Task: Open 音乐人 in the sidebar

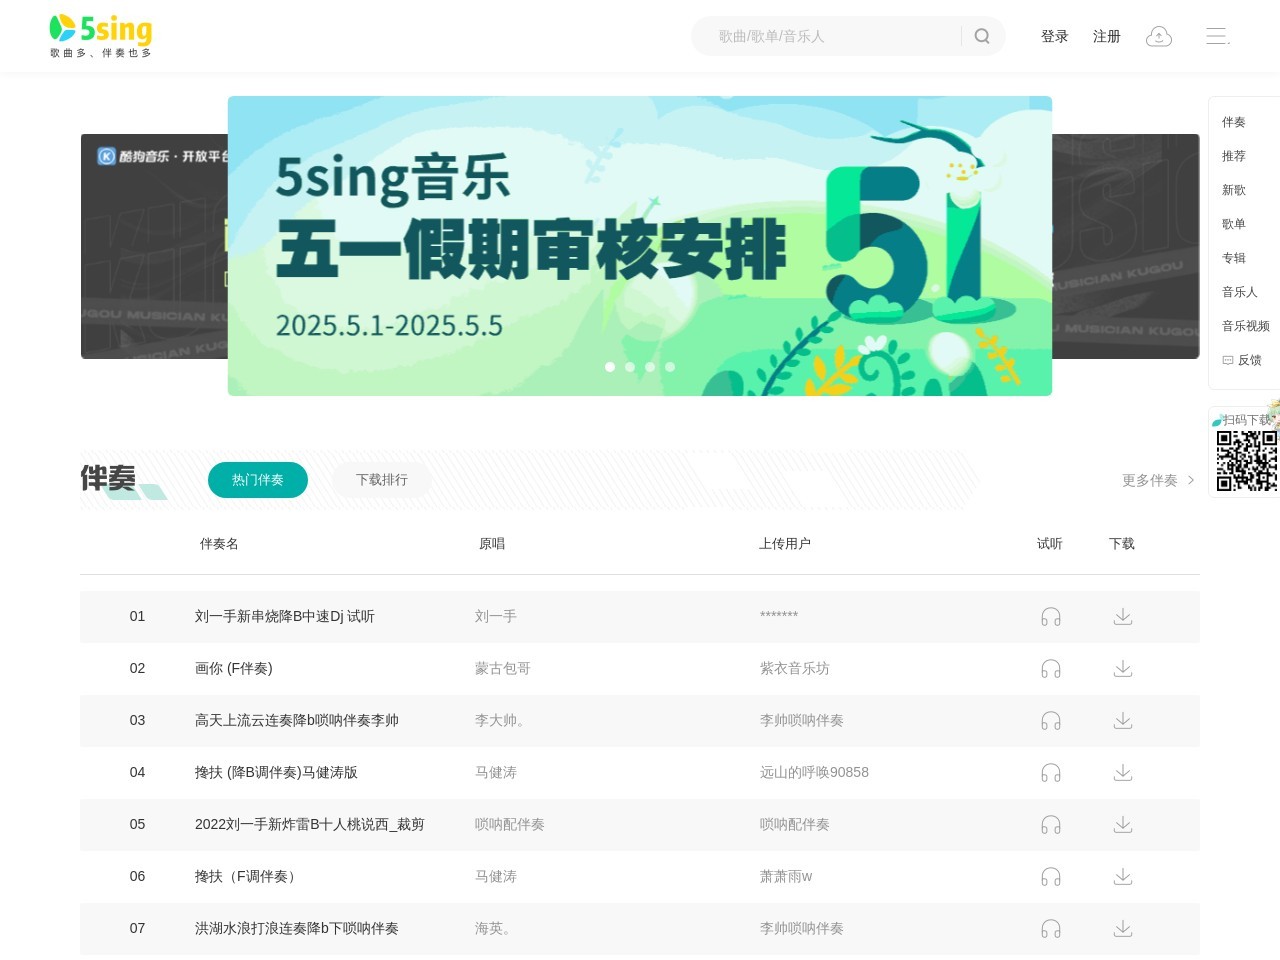Action: click(x=1239, y=292)
